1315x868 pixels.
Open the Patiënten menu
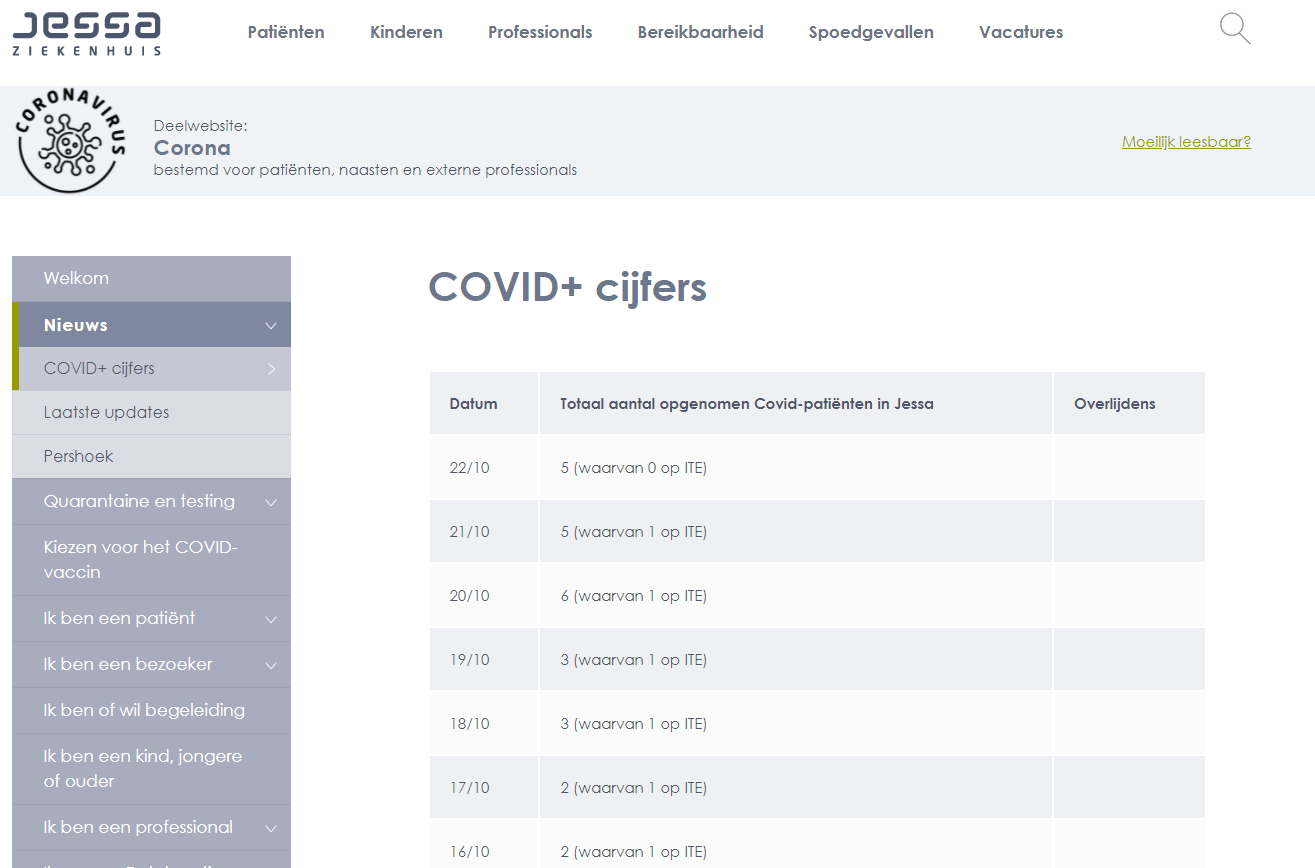click(x=286, y=32)
